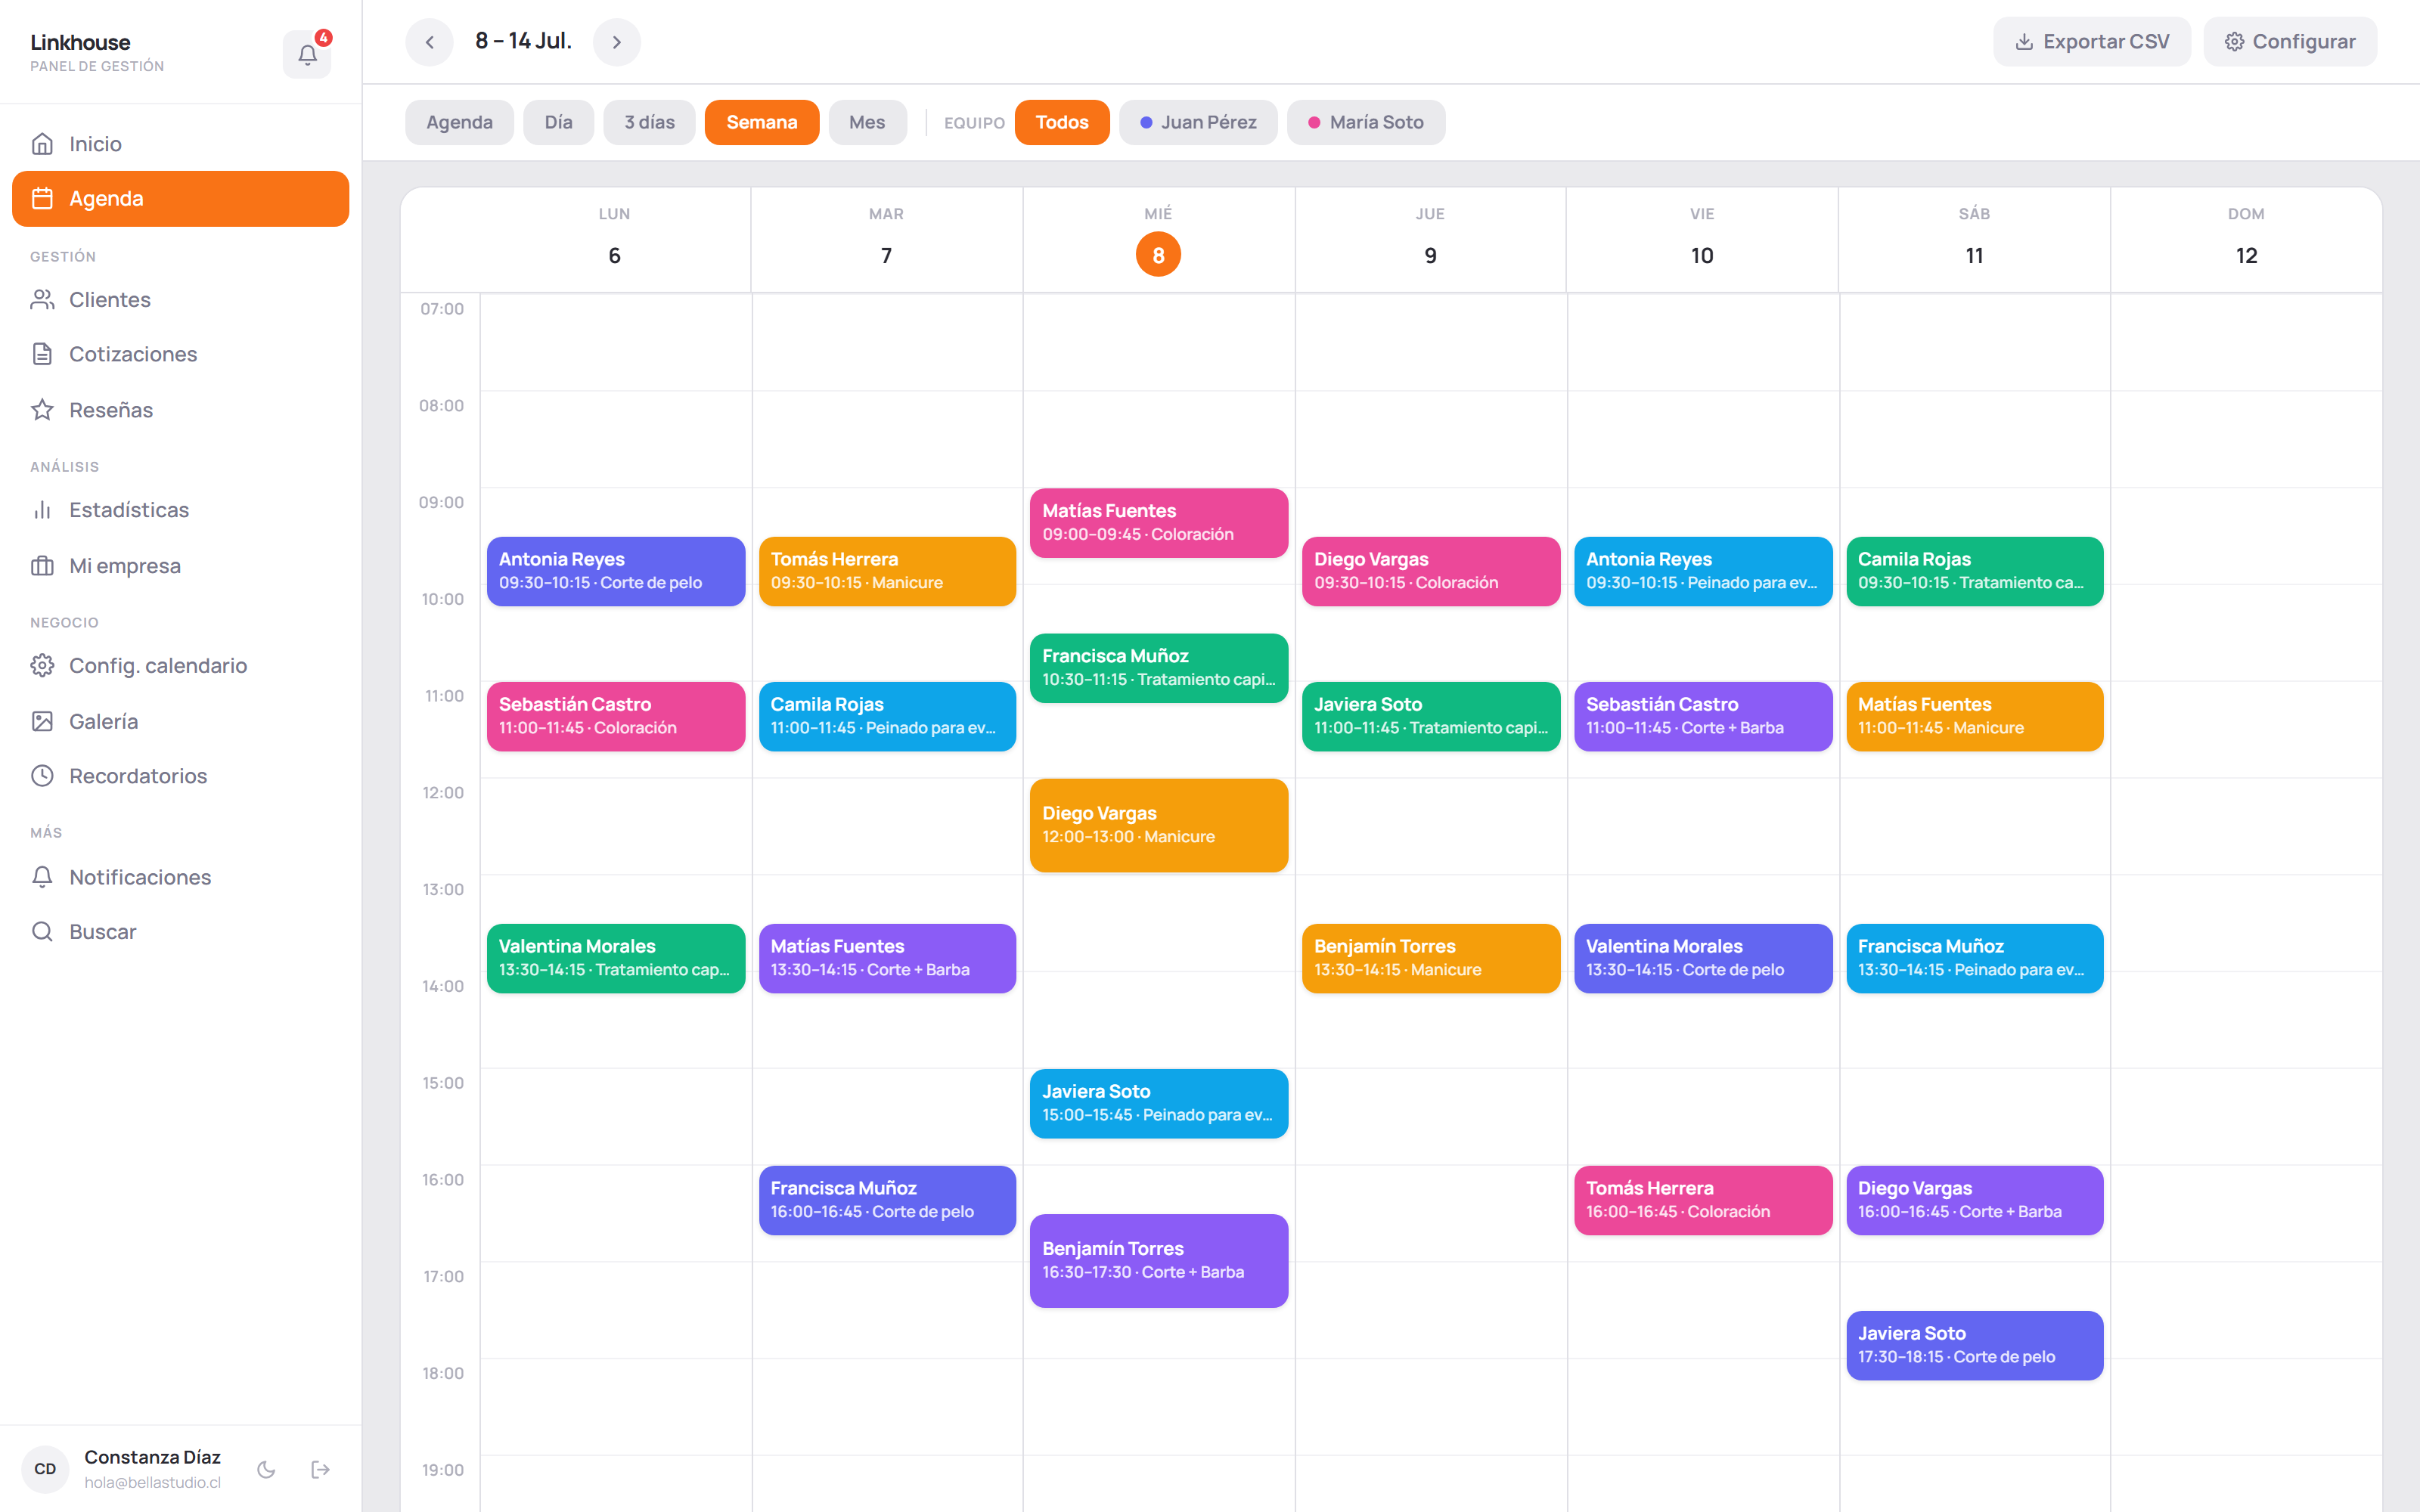Switch to the 3 días view
This screenshot has height=1512, width=2420.
click(x=649, y=122)
